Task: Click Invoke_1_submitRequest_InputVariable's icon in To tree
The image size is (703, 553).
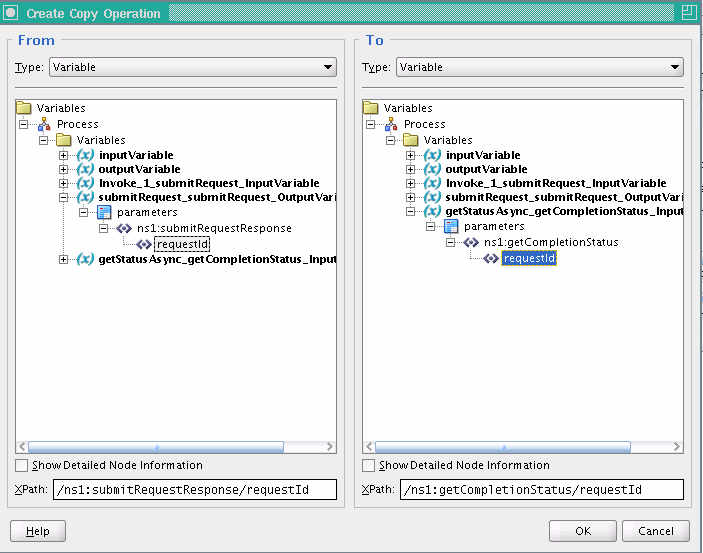Action: click(432, 183)
